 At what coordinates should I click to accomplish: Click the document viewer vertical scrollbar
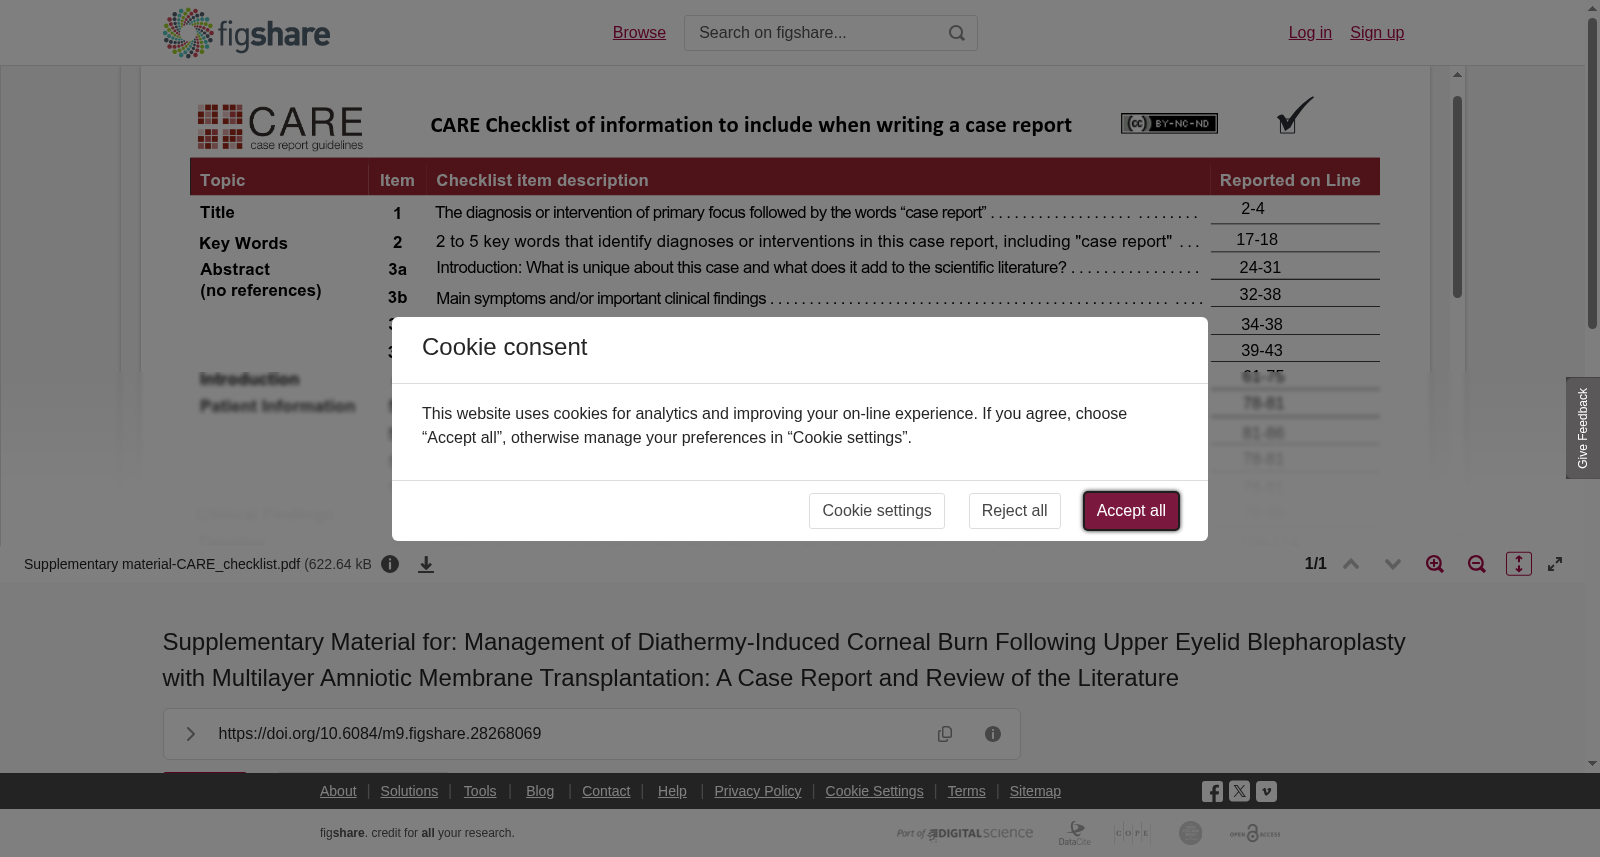pos(1457,196)
